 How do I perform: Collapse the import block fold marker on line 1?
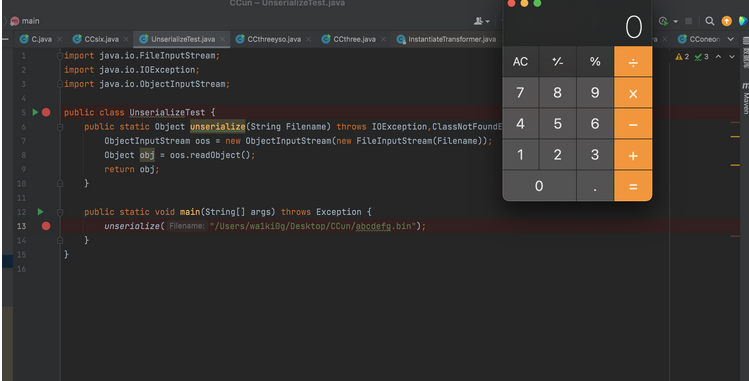tap(60, 56)
